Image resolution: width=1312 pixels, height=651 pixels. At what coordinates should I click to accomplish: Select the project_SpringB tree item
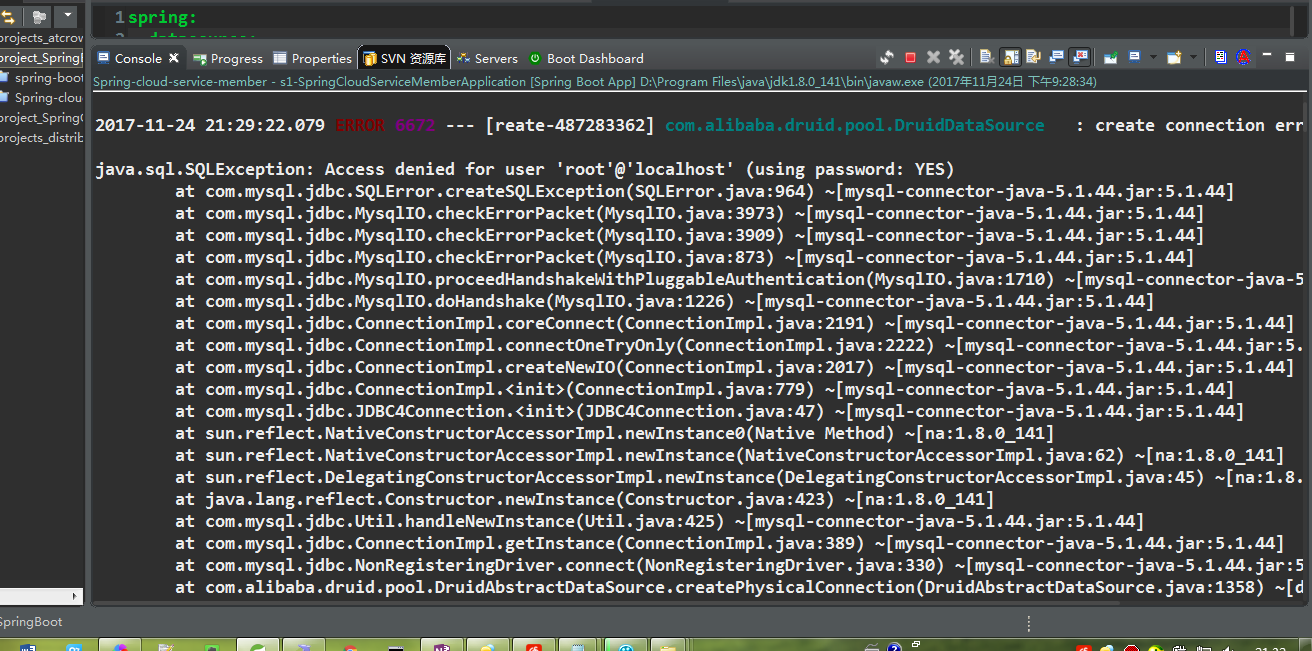click(x=41, y=57)
